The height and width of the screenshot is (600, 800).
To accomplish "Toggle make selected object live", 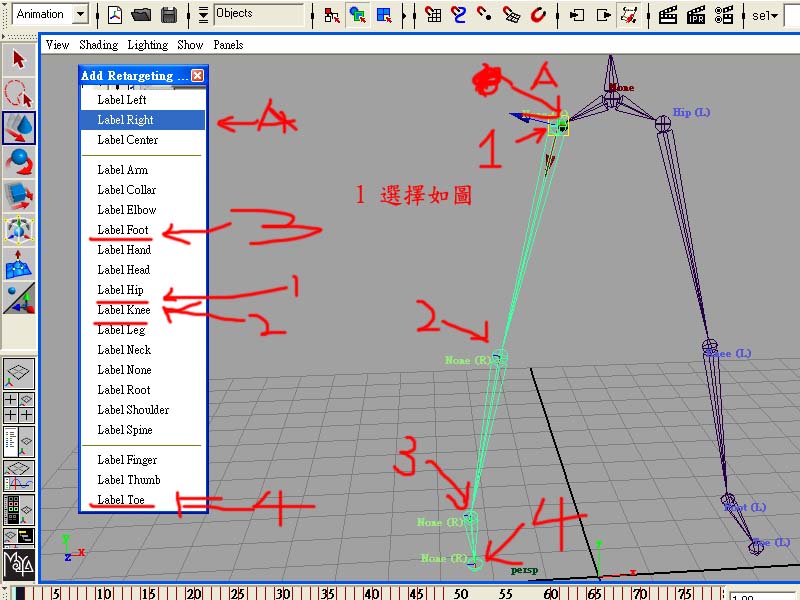I will [x=538, y=15].
